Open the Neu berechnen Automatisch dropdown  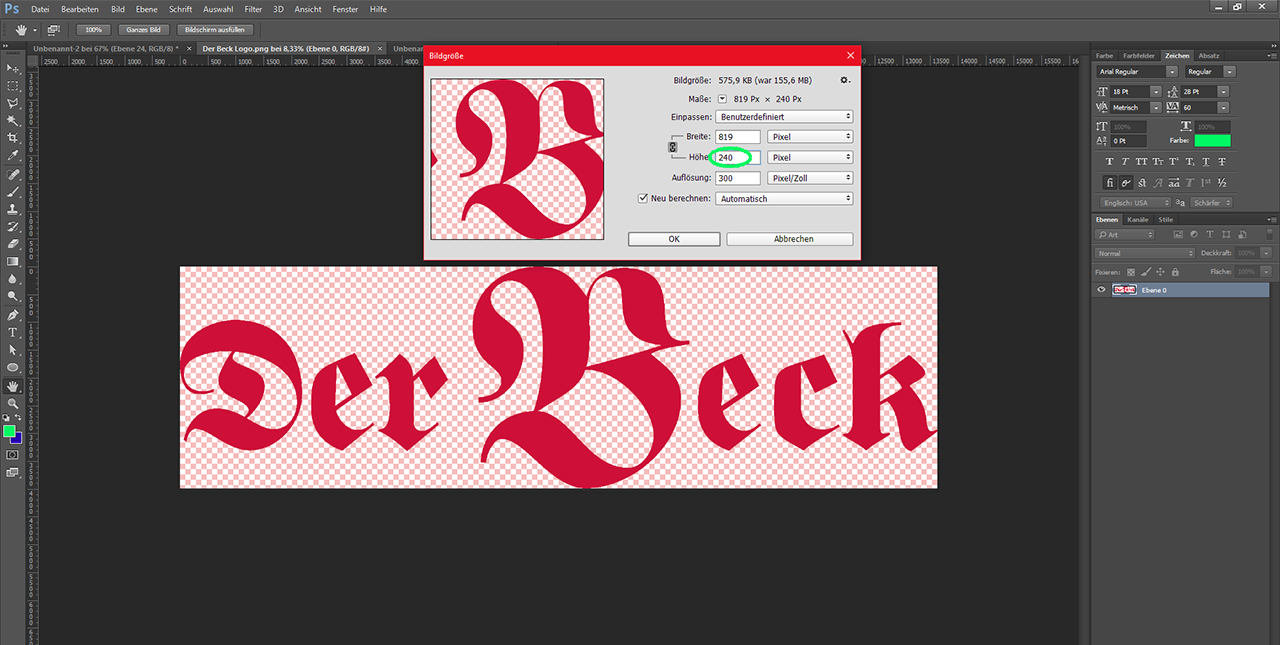click(784, 199)
